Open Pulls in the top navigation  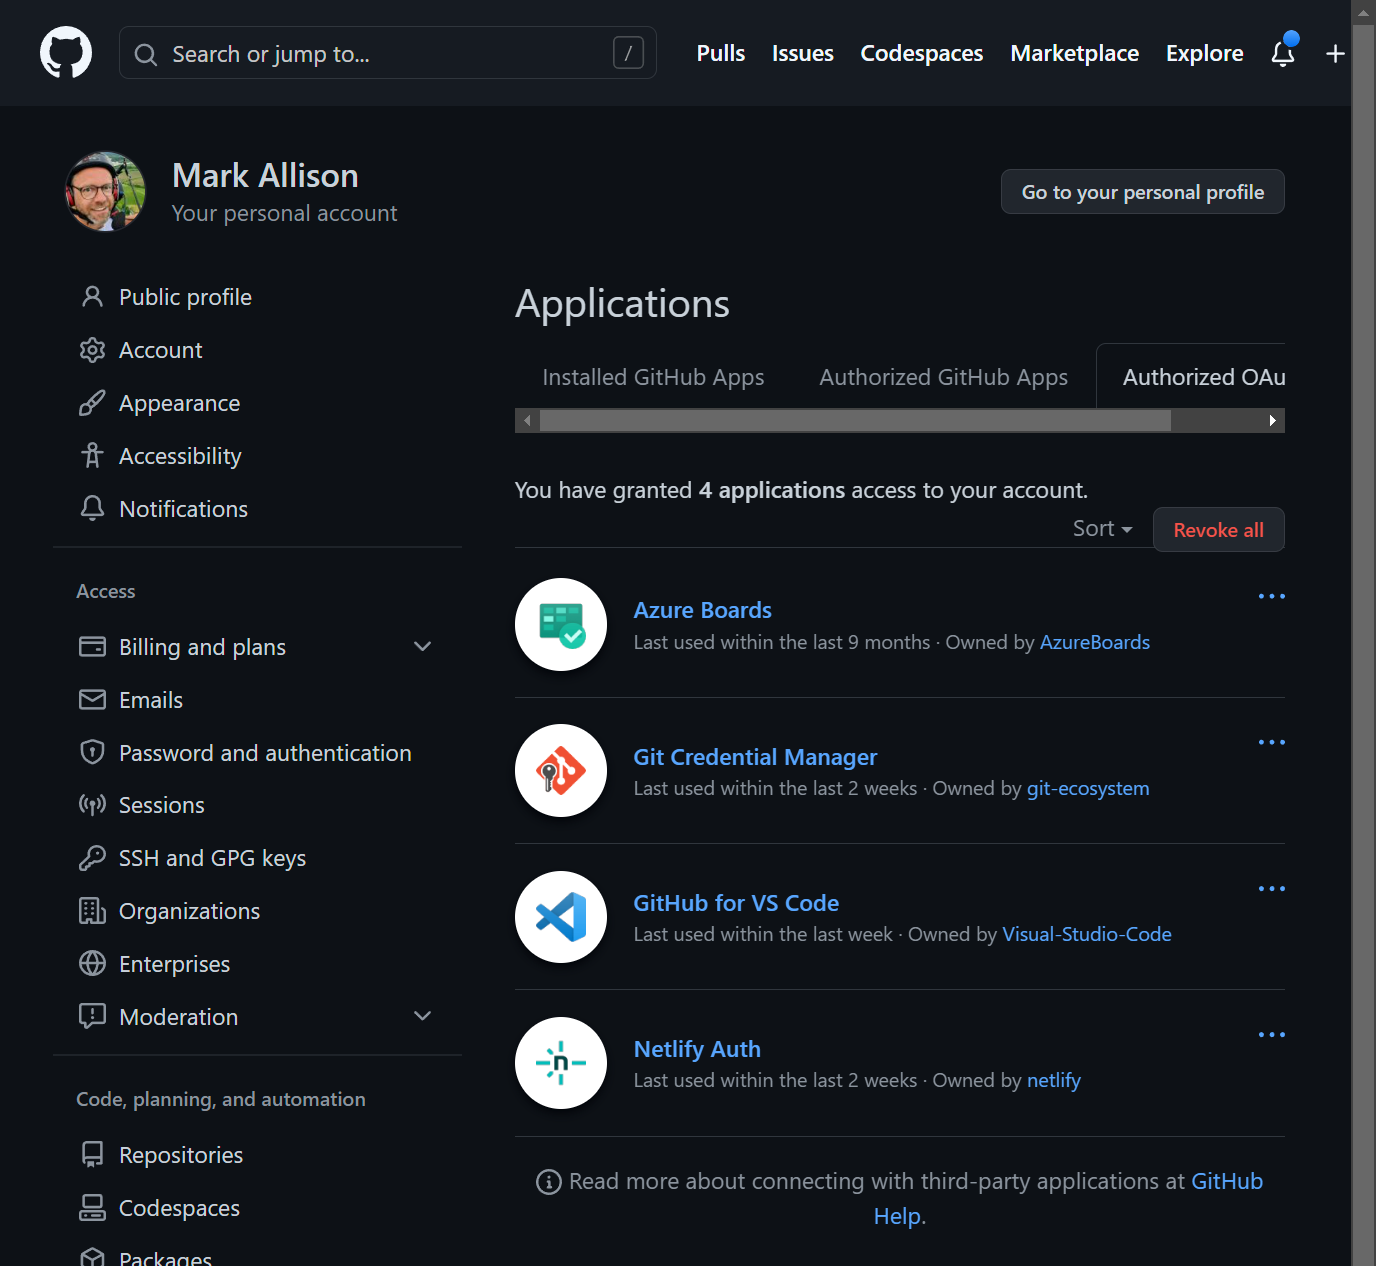721,53
